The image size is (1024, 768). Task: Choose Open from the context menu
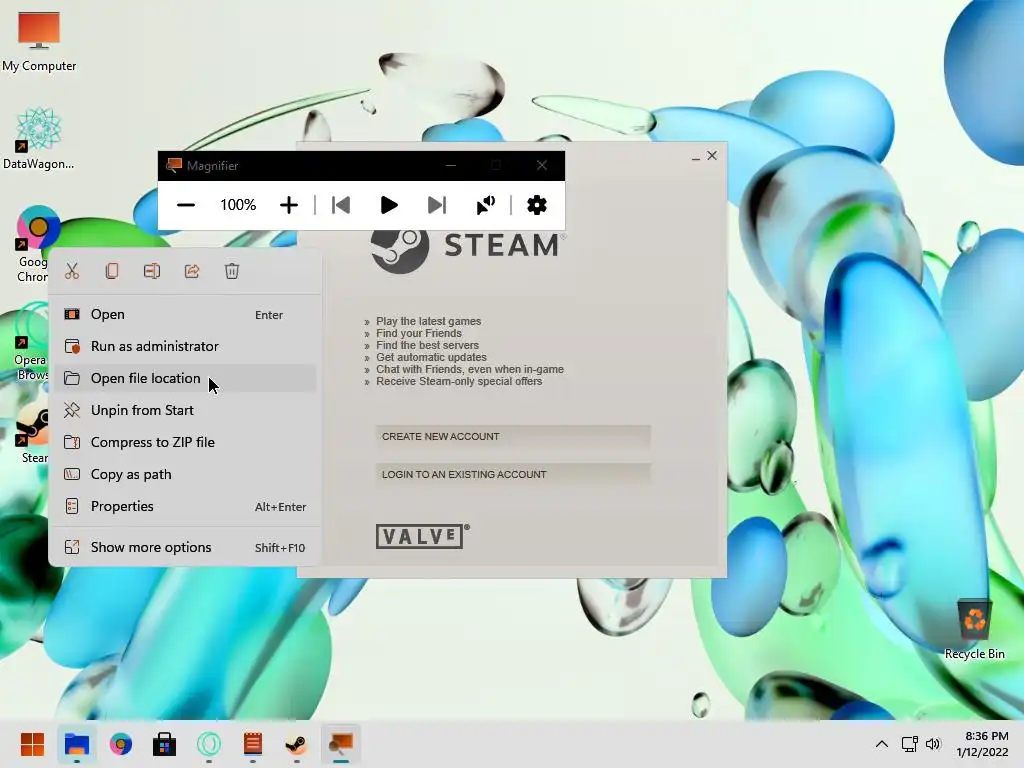point(185,314)
